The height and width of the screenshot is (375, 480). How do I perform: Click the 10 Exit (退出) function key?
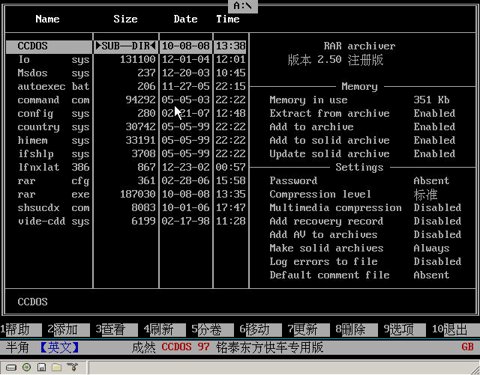coord(455,330)
